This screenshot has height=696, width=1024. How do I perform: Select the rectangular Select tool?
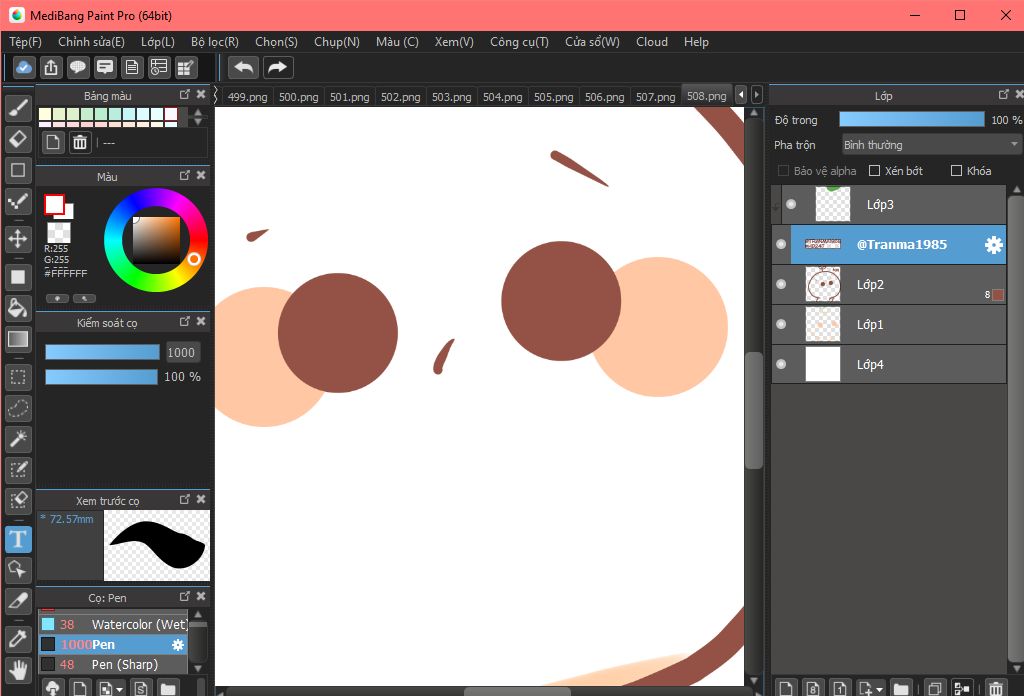click(x=18, y=377)
